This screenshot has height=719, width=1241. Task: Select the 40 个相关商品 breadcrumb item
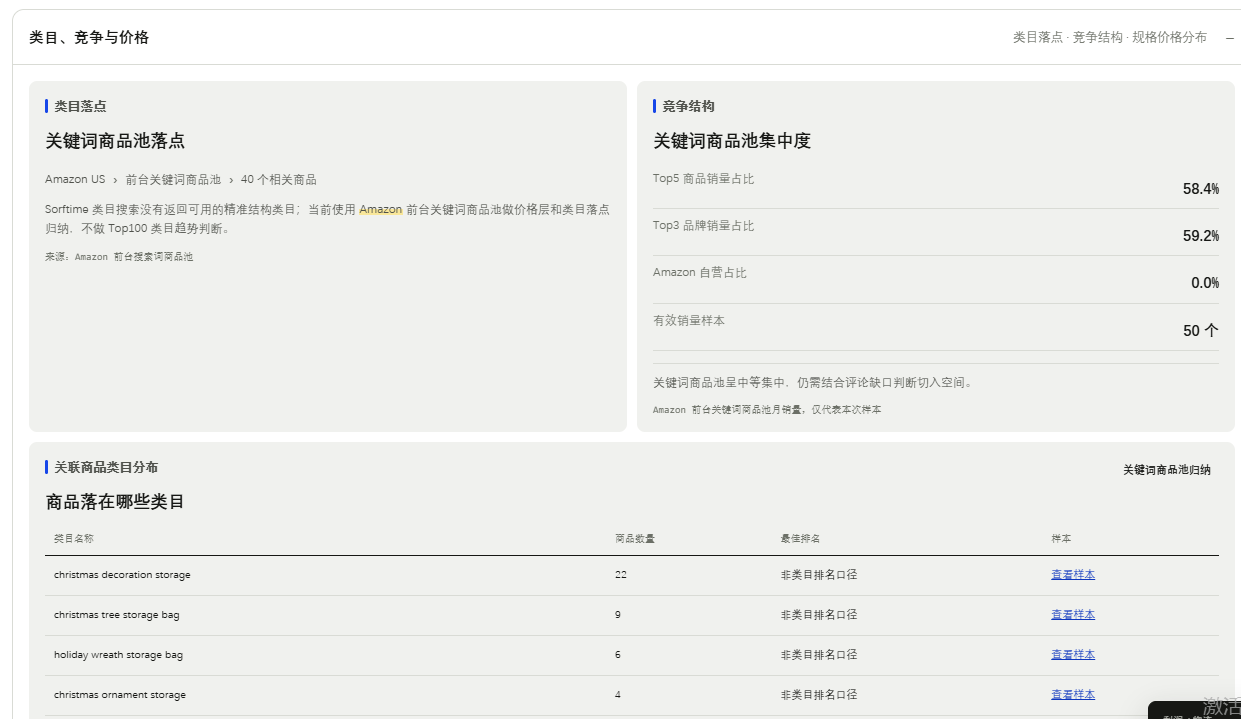coord(279,180)
